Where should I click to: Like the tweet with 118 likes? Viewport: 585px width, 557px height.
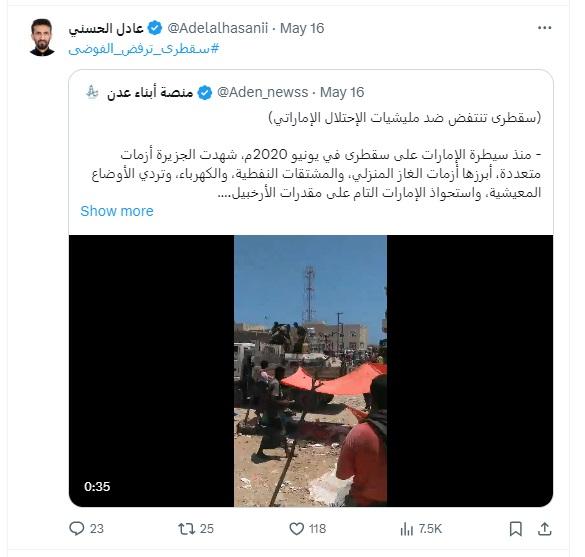(297, 528)
